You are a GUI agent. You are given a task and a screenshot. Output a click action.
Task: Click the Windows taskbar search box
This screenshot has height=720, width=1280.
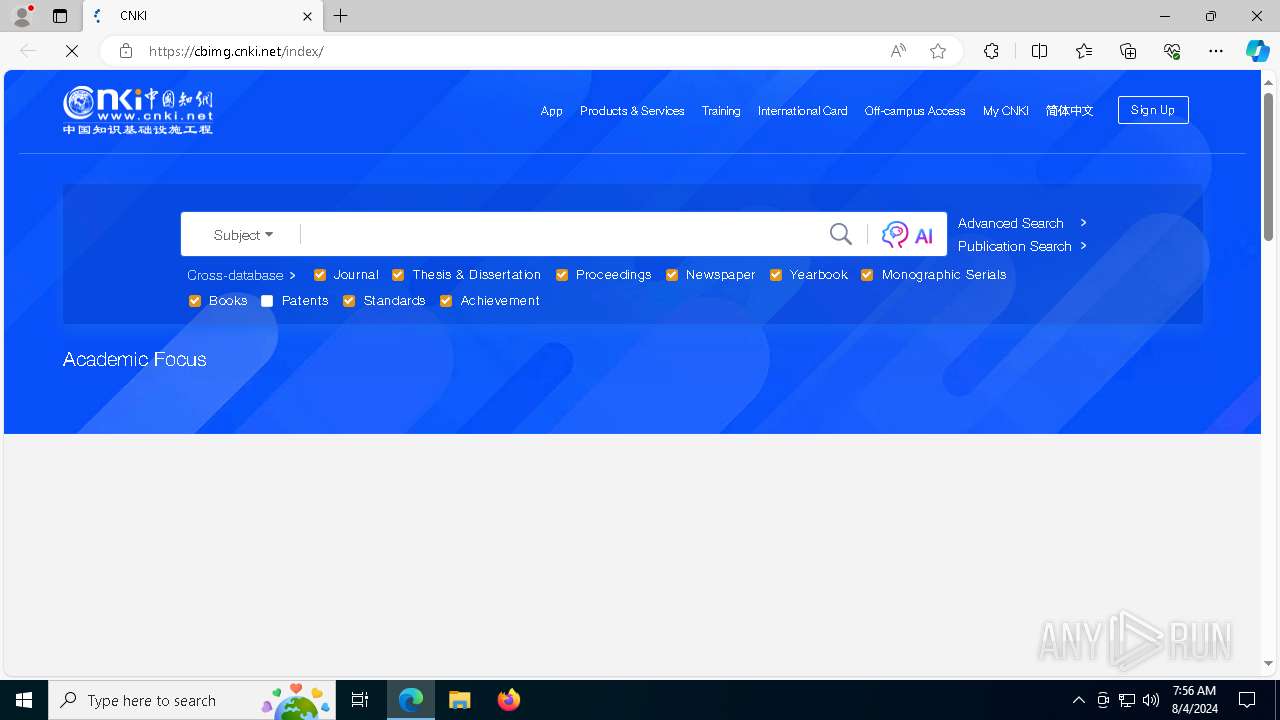pyautogui.click(x=192, y=700)
